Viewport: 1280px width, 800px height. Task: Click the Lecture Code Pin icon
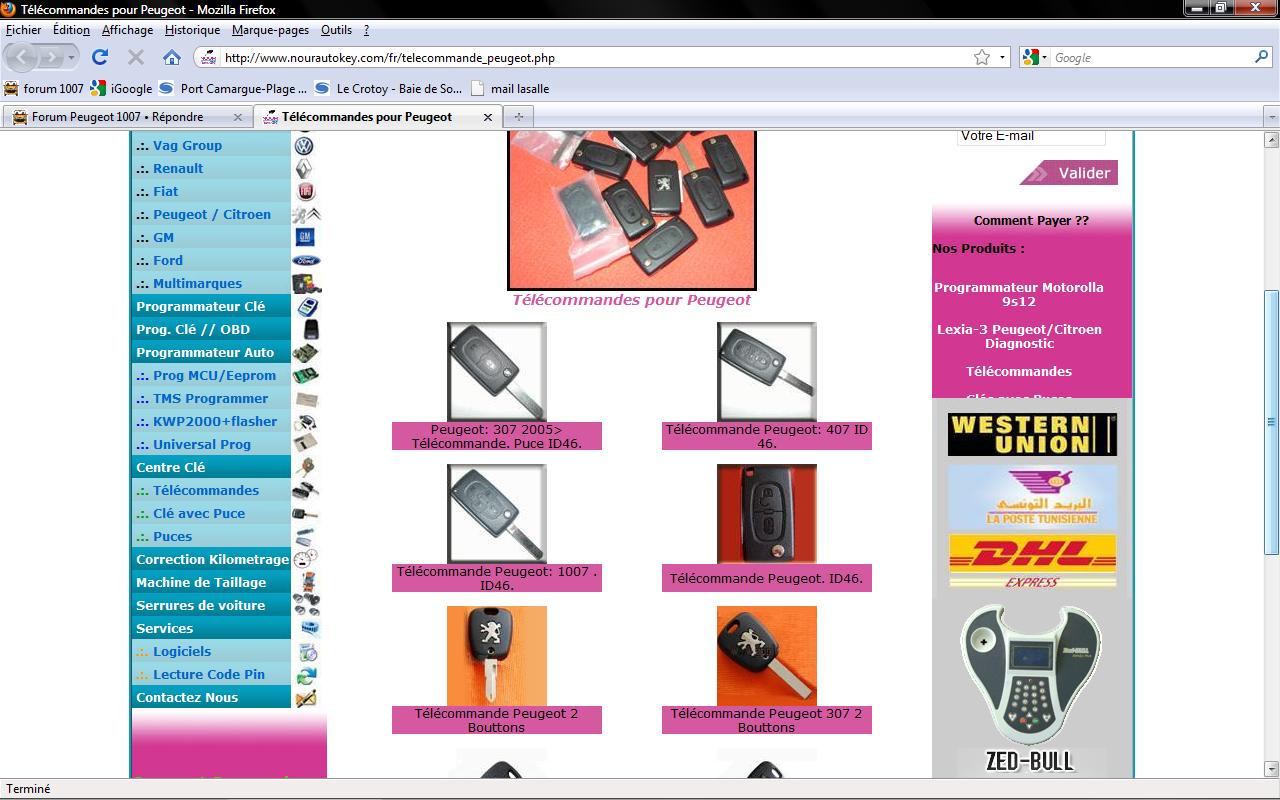pos(307,675)
